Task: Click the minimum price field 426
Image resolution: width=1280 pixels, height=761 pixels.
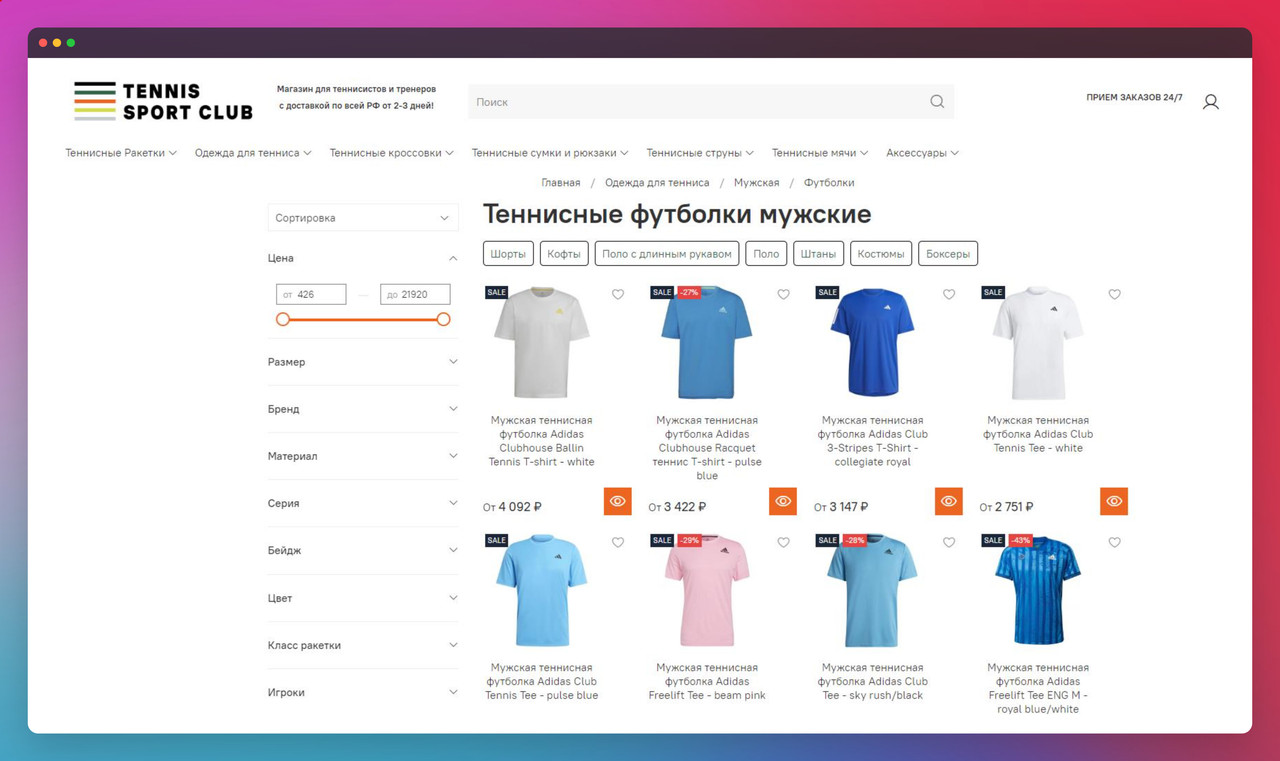Action: (x=311, y=294)
